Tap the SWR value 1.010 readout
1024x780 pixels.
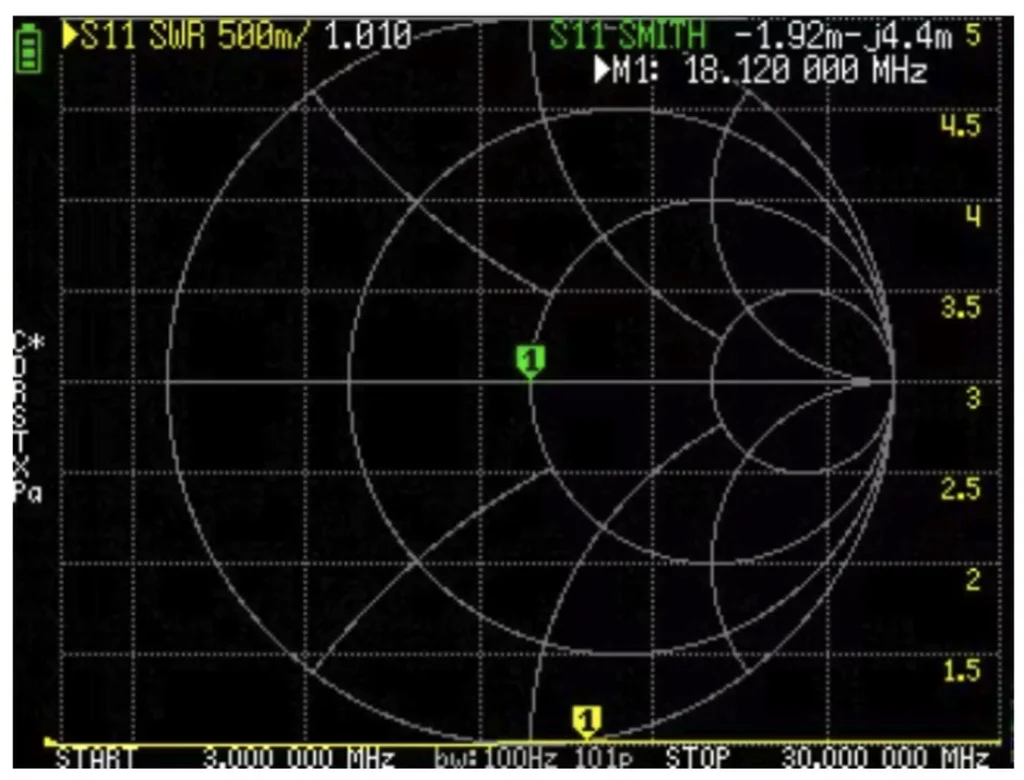368,36
